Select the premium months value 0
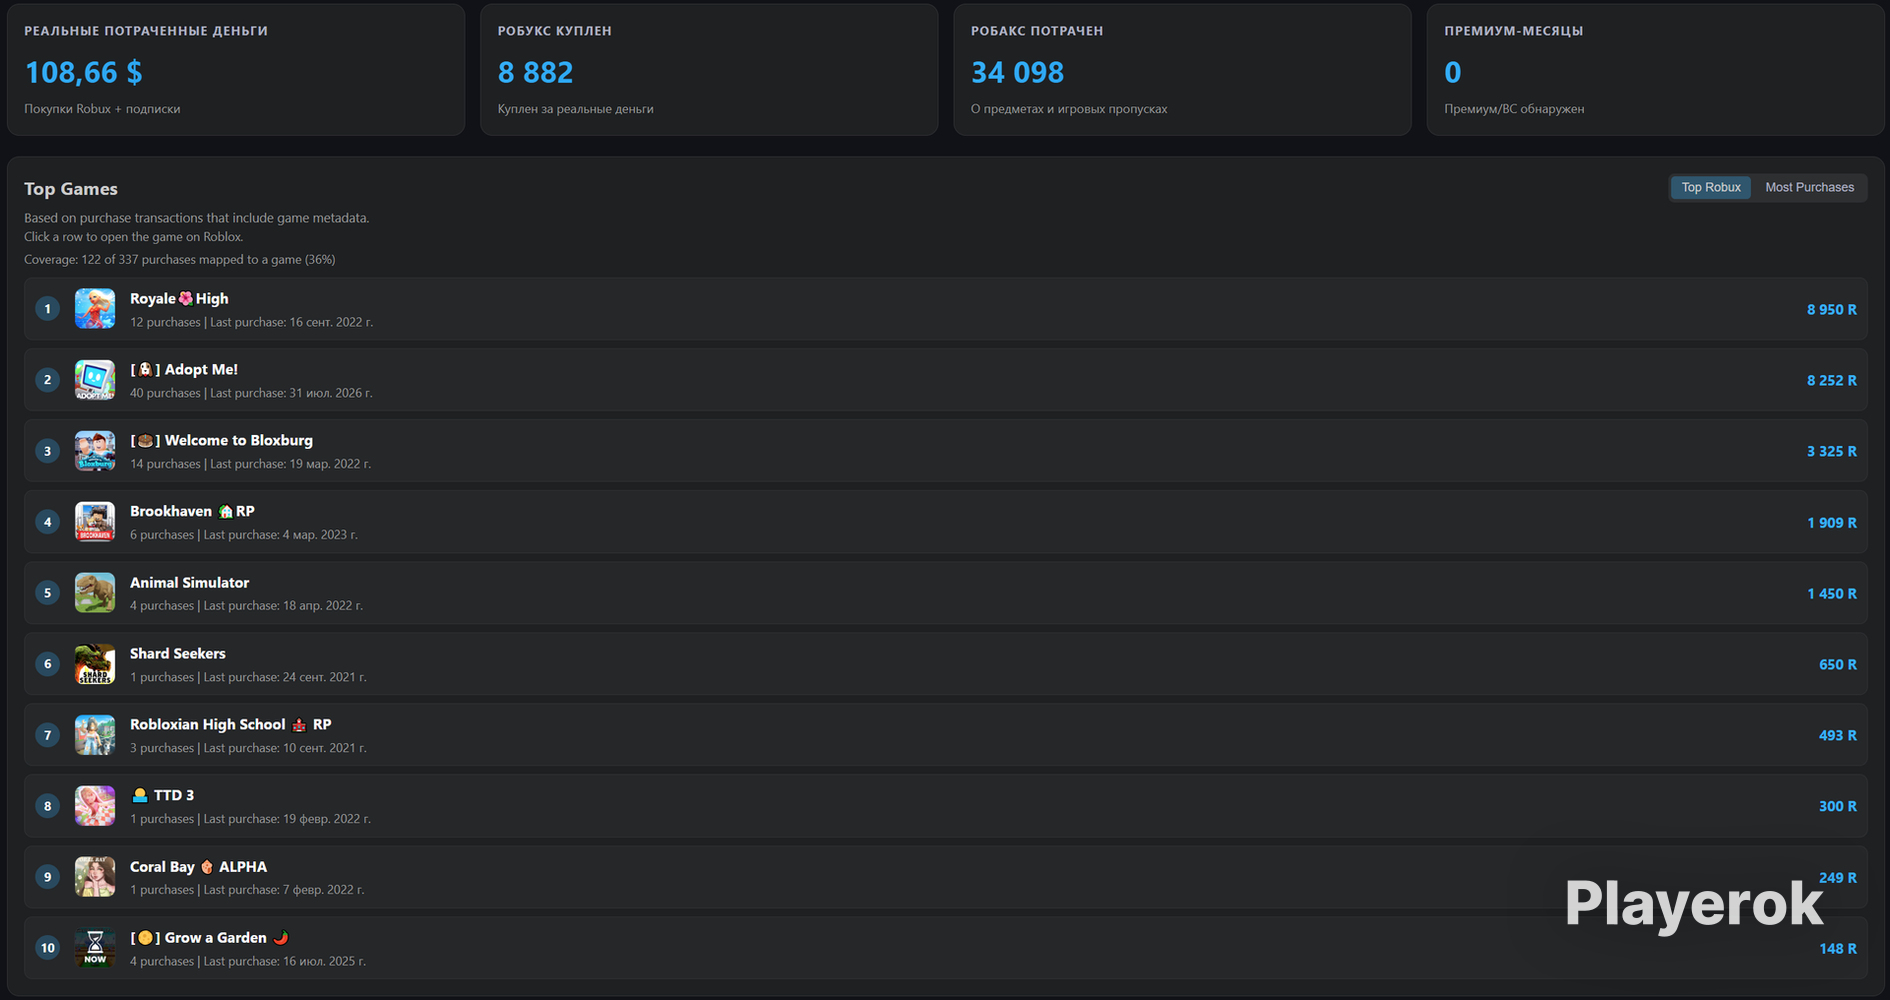This screenshot has width=1890, height=1000. pyautogui.click(x=1453, y=72)
